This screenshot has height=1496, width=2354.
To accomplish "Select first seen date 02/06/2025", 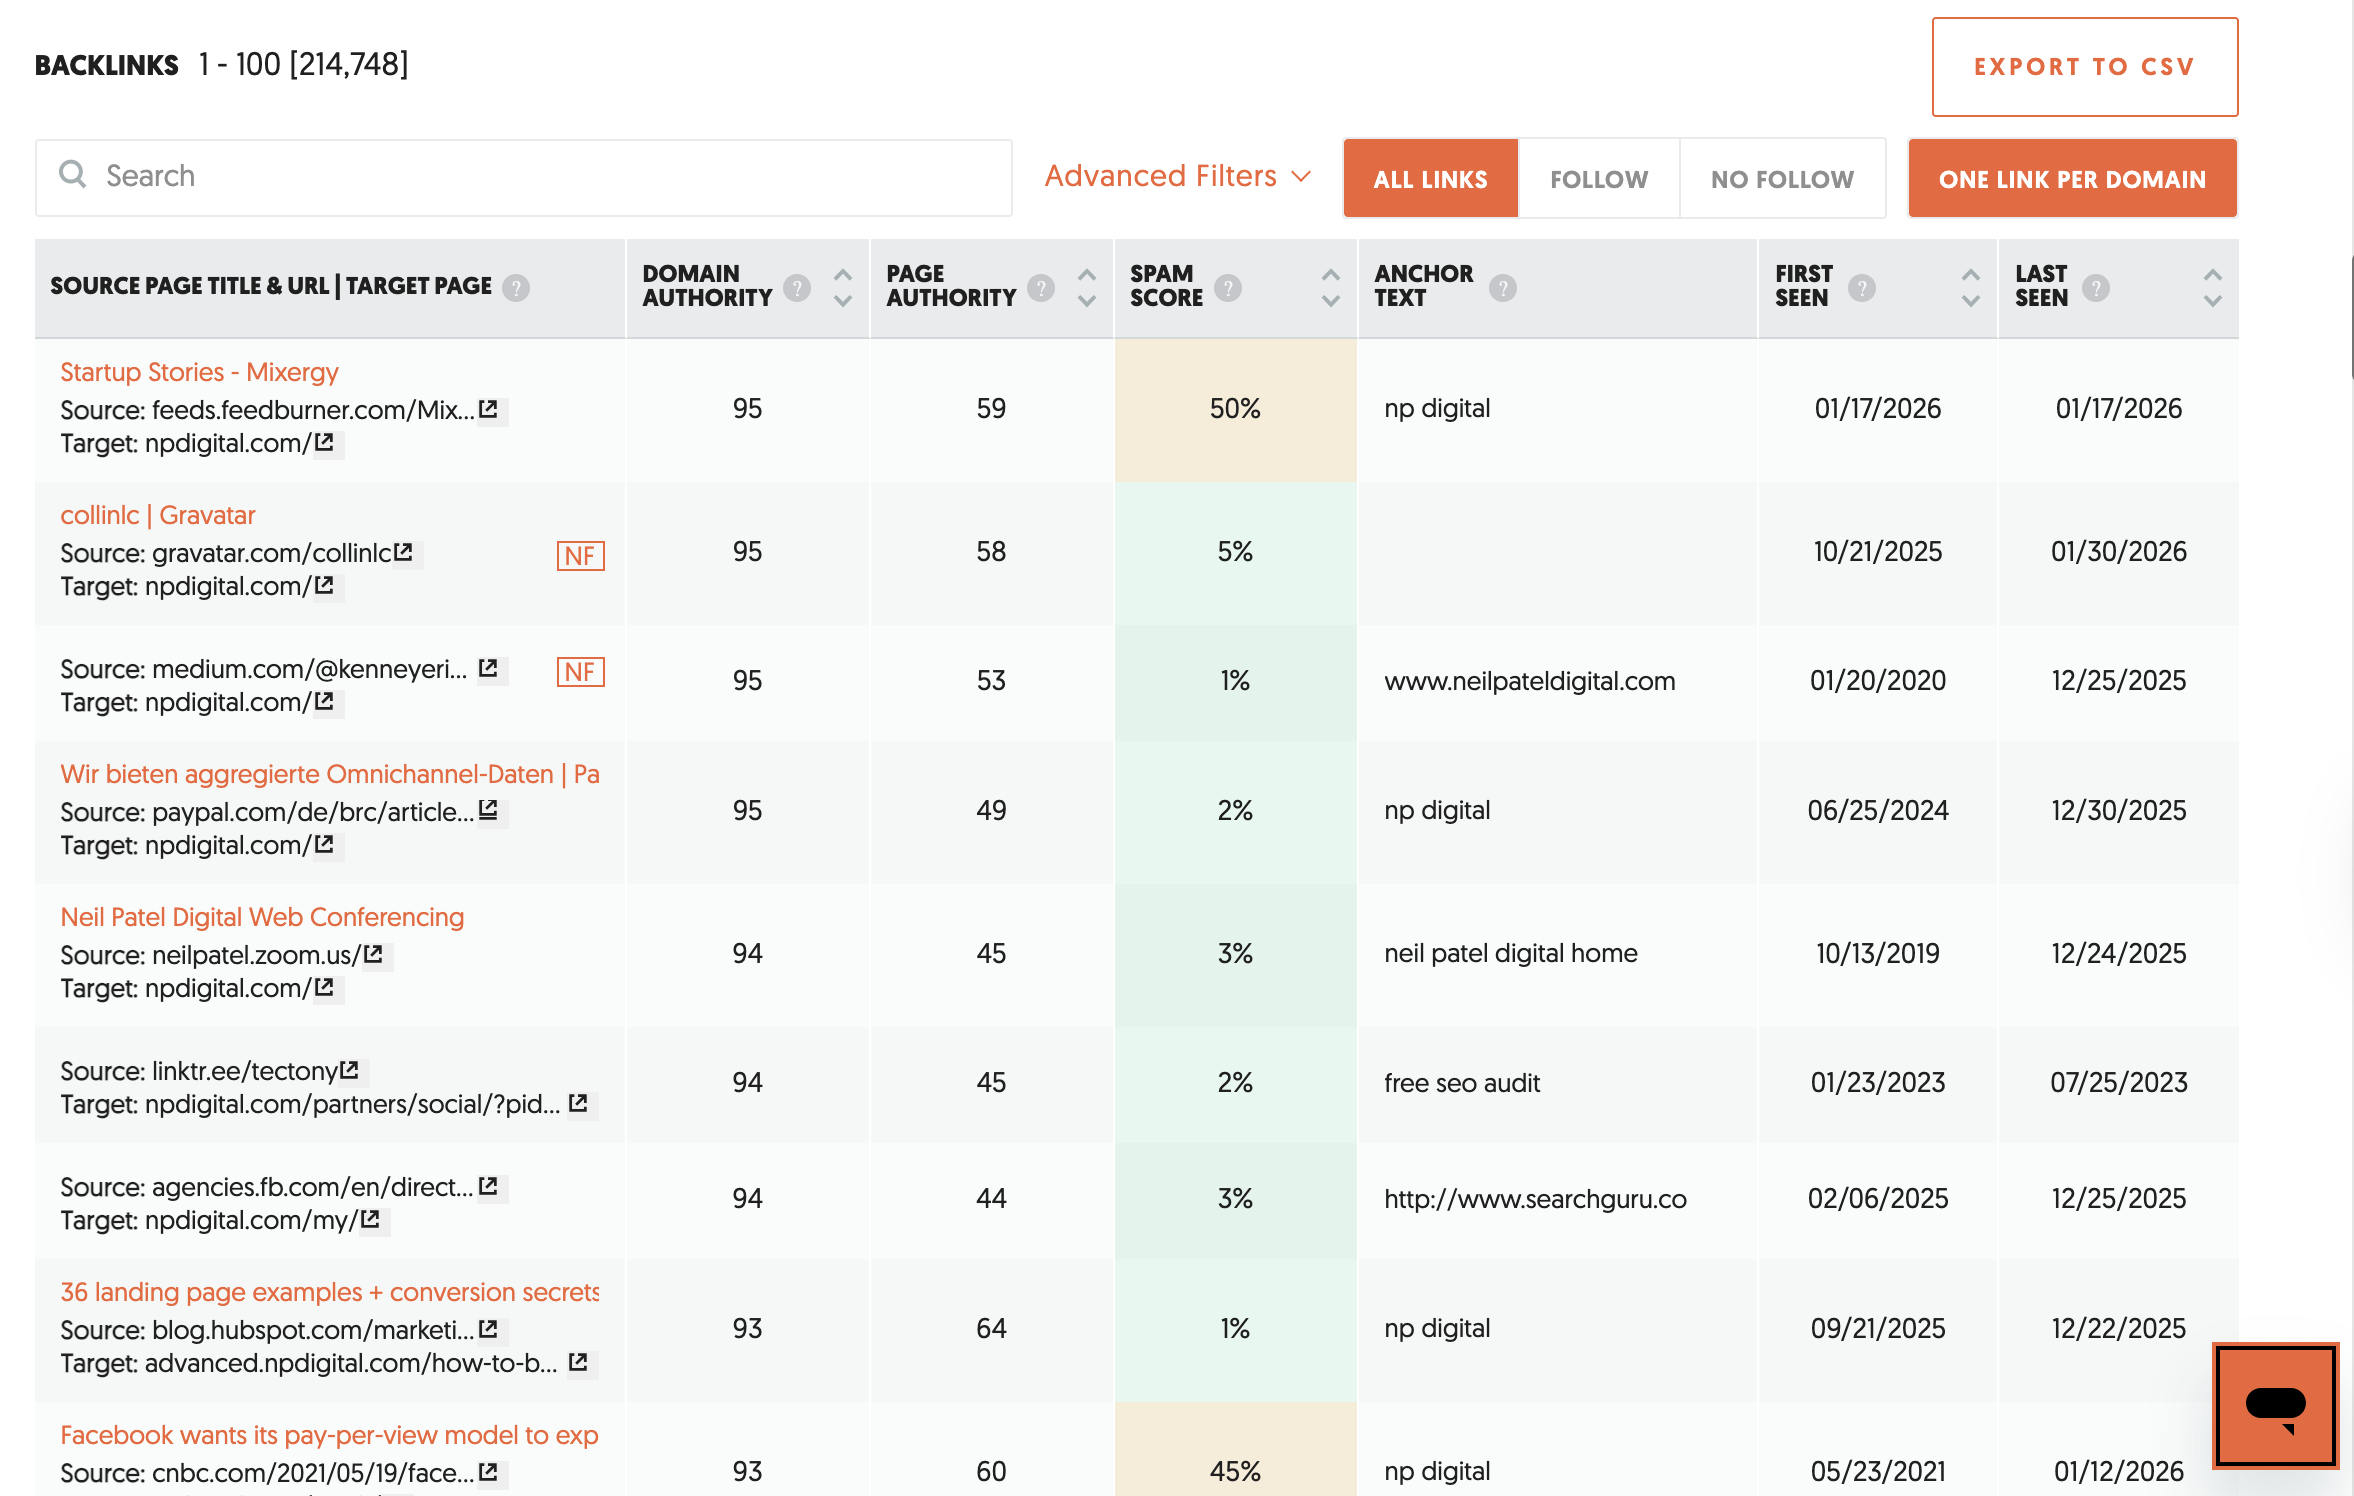I will [x=1878, y=1199].
